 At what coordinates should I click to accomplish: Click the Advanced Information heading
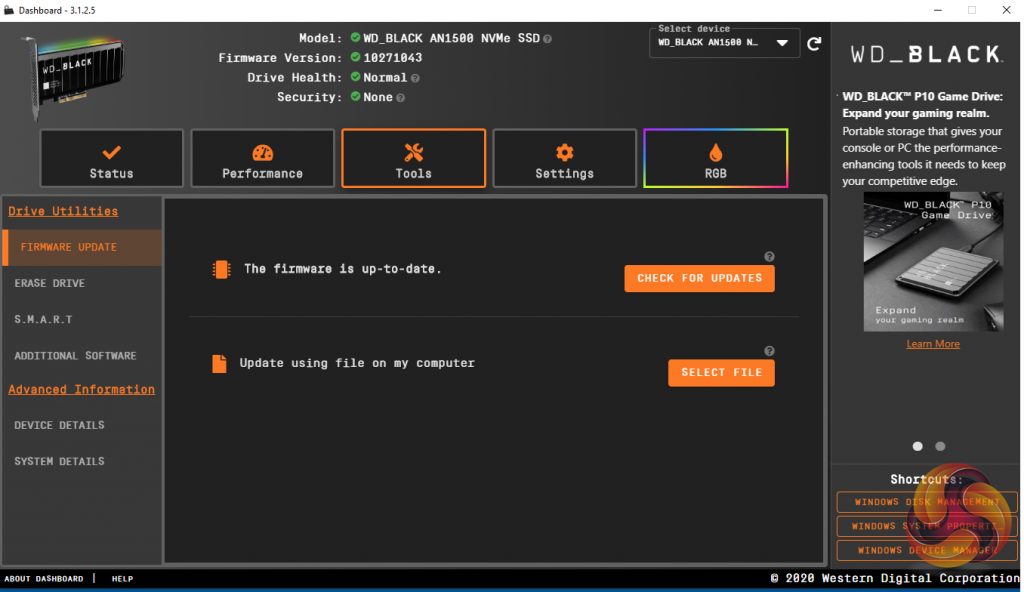tap(82, 389)
